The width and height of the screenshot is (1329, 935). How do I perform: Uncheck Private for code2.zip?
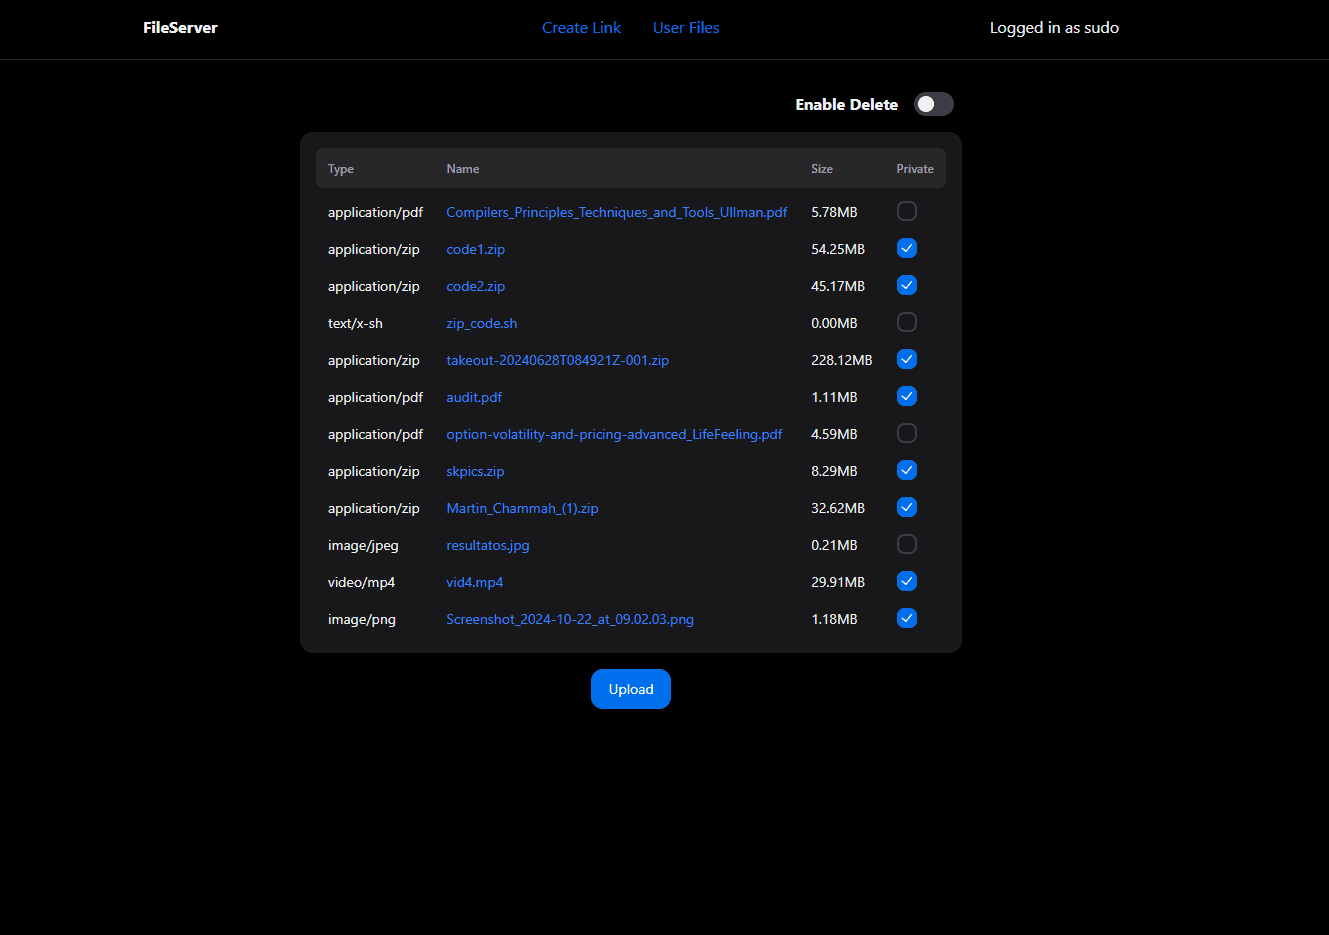906,285
